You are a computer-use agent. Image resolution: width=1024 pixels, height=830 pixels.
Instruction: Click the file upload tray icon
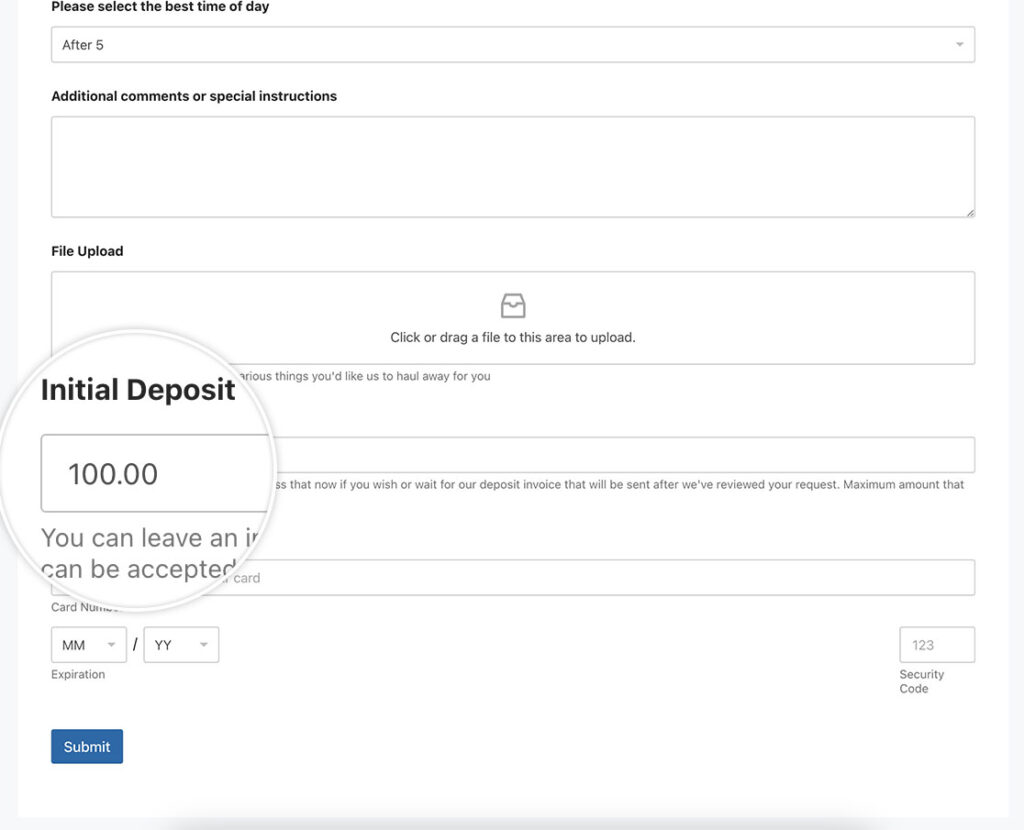[x=513, y=305]
